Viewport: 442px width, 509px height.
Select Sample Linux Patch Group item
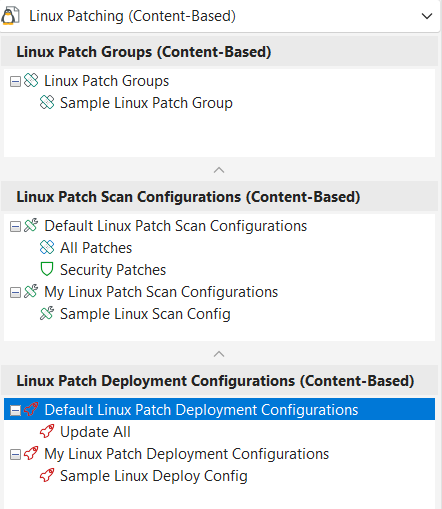146,103
